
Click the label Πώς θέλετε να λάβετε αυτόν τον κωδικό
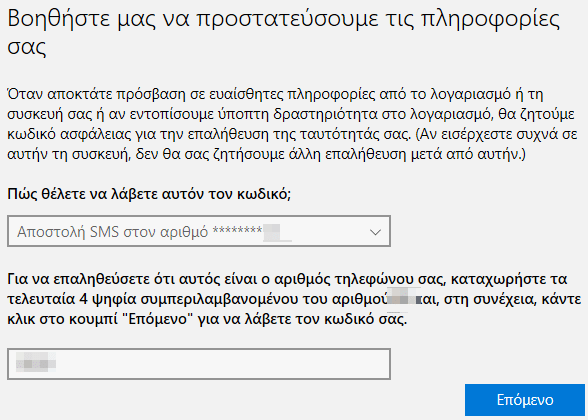(149, 194)
